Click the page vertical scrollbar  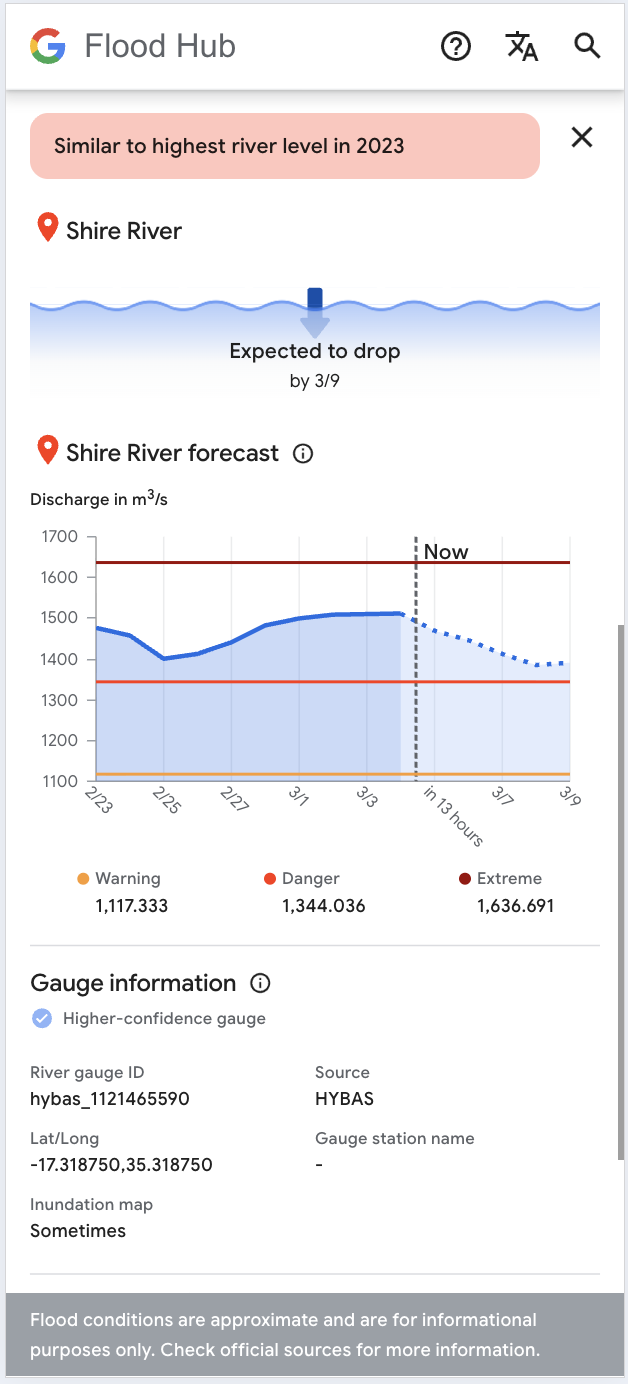click(x=621, y=880)
